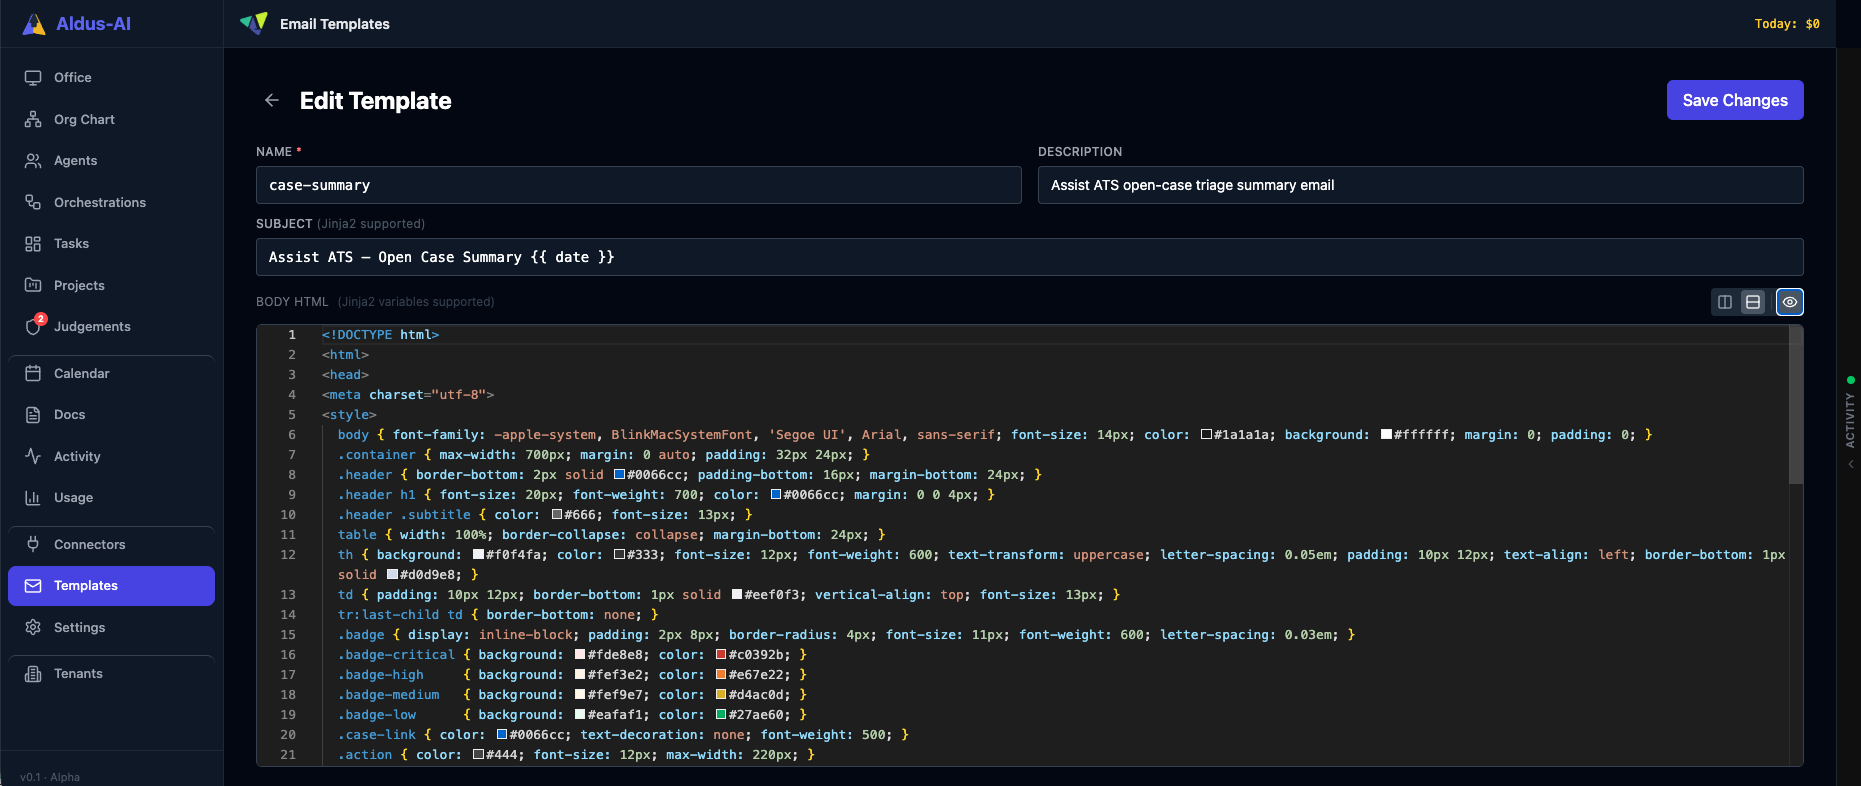Viewport: 1861px width, 786px height.
Task: Click the #e67e22 orange swatch on line 17
Action: 721,675
